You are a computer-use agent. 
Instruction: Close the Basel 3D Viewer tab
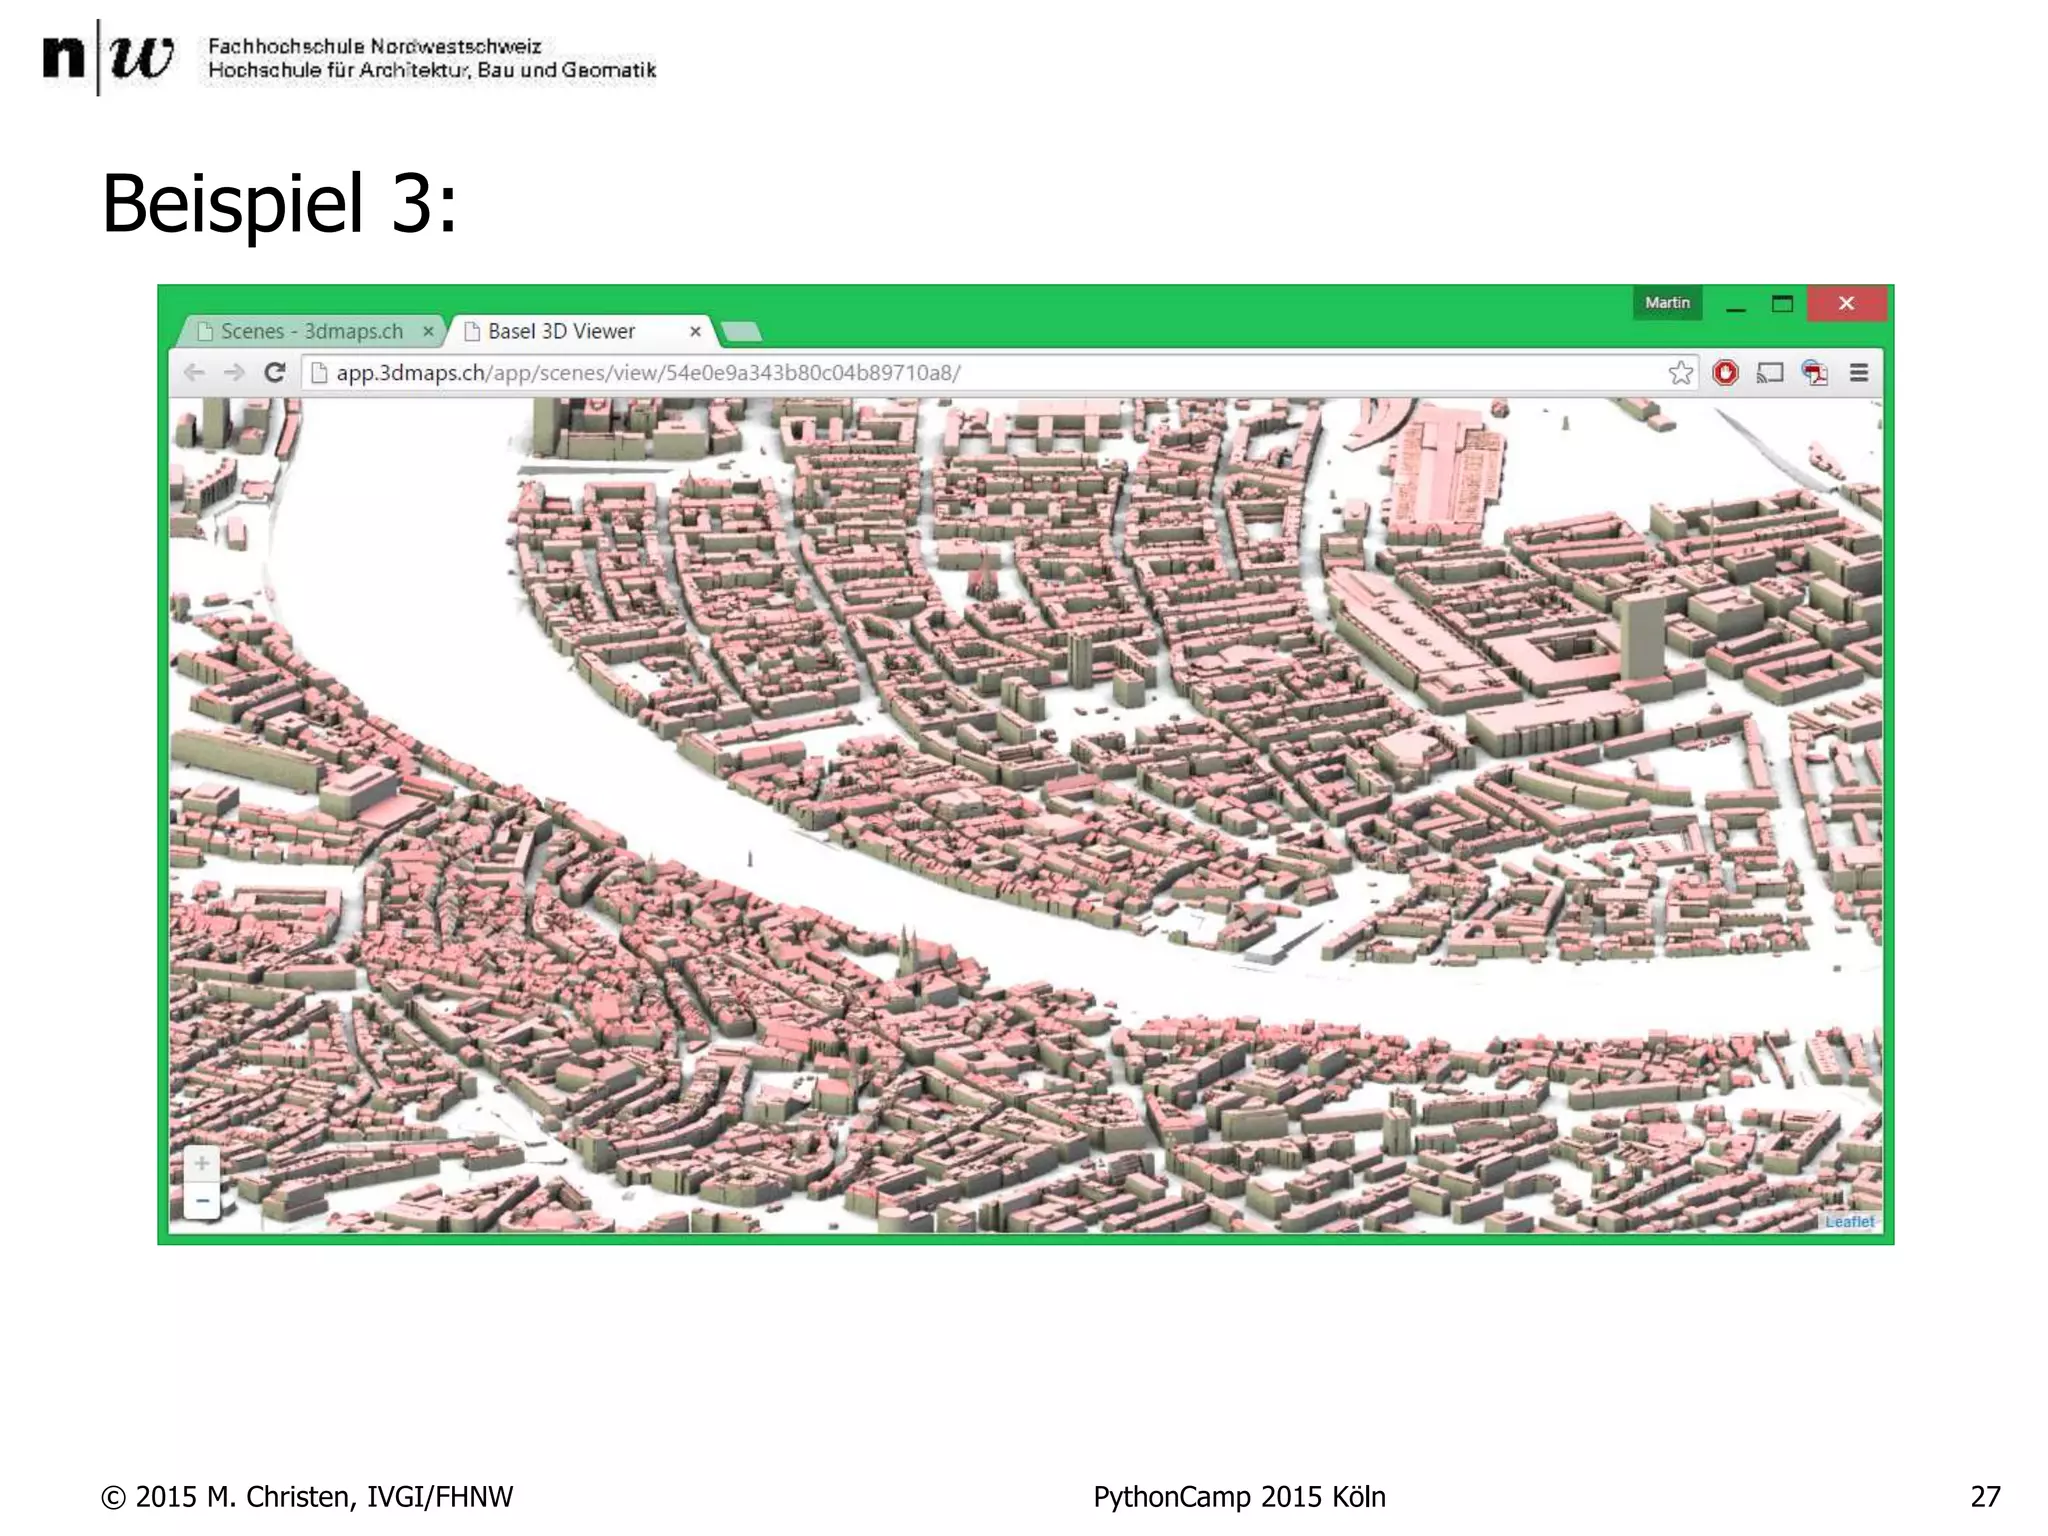click(x=695, y=331)
